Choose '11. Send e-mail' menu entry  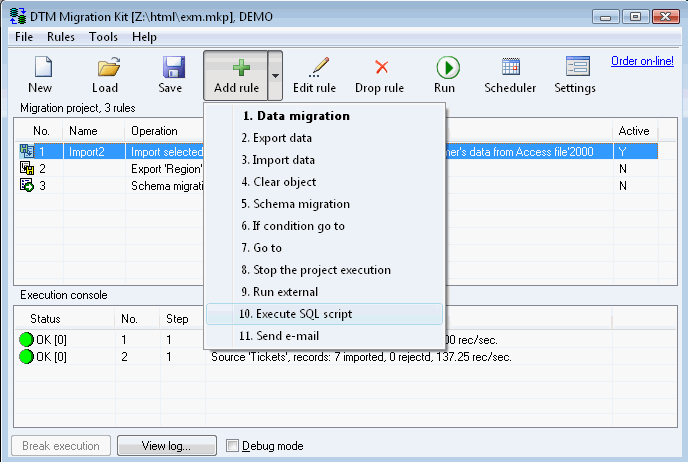pyautogui.click(x=324, y=336)
